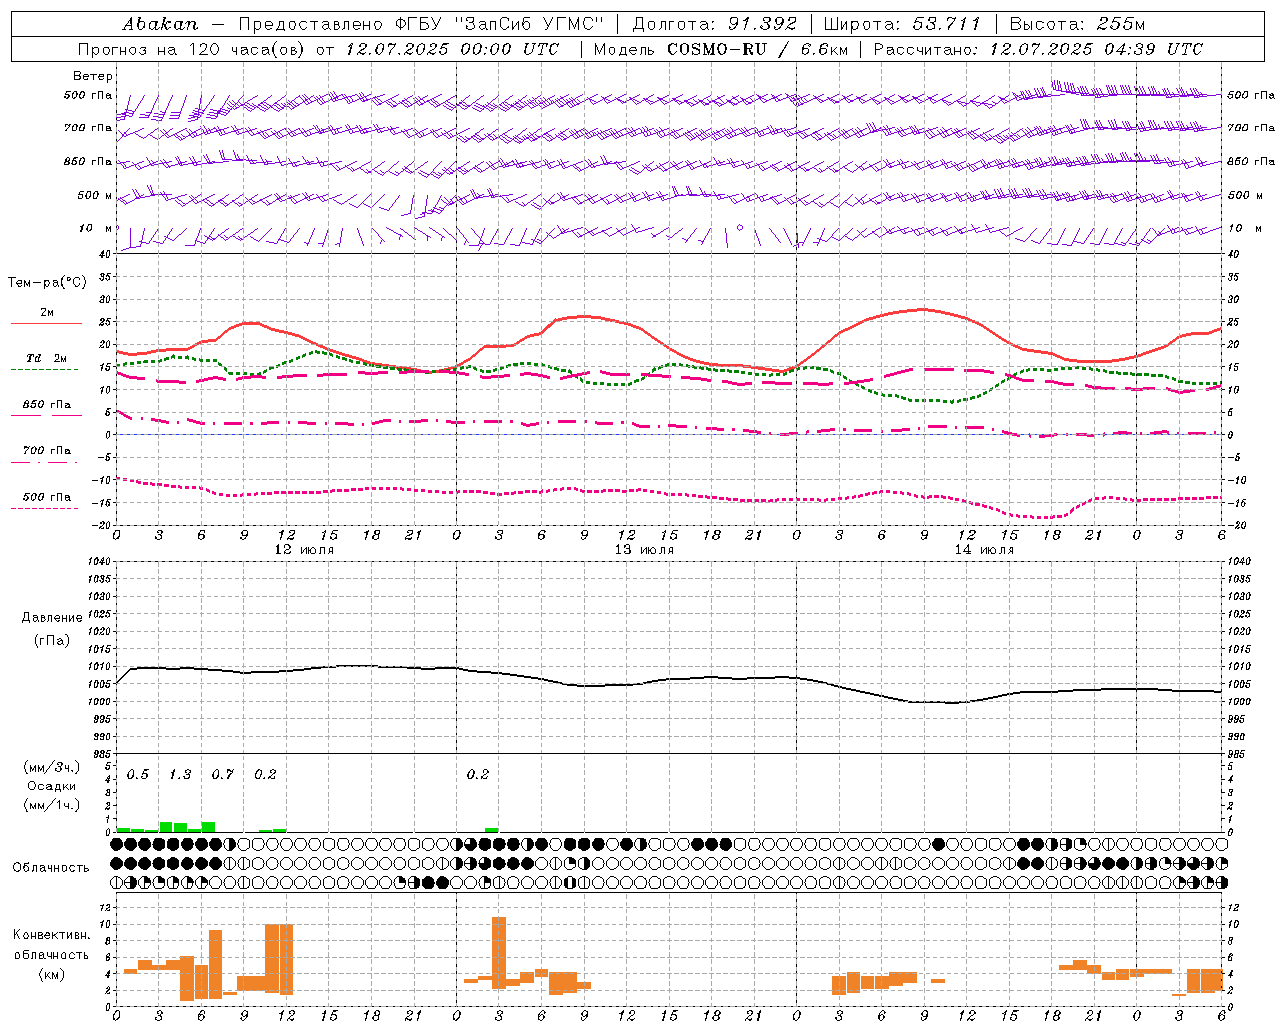Click the "(мм/1ч.)" hourly precipitation unit label
Viewport: 1280px width, 1024px height.
(52, 805)
